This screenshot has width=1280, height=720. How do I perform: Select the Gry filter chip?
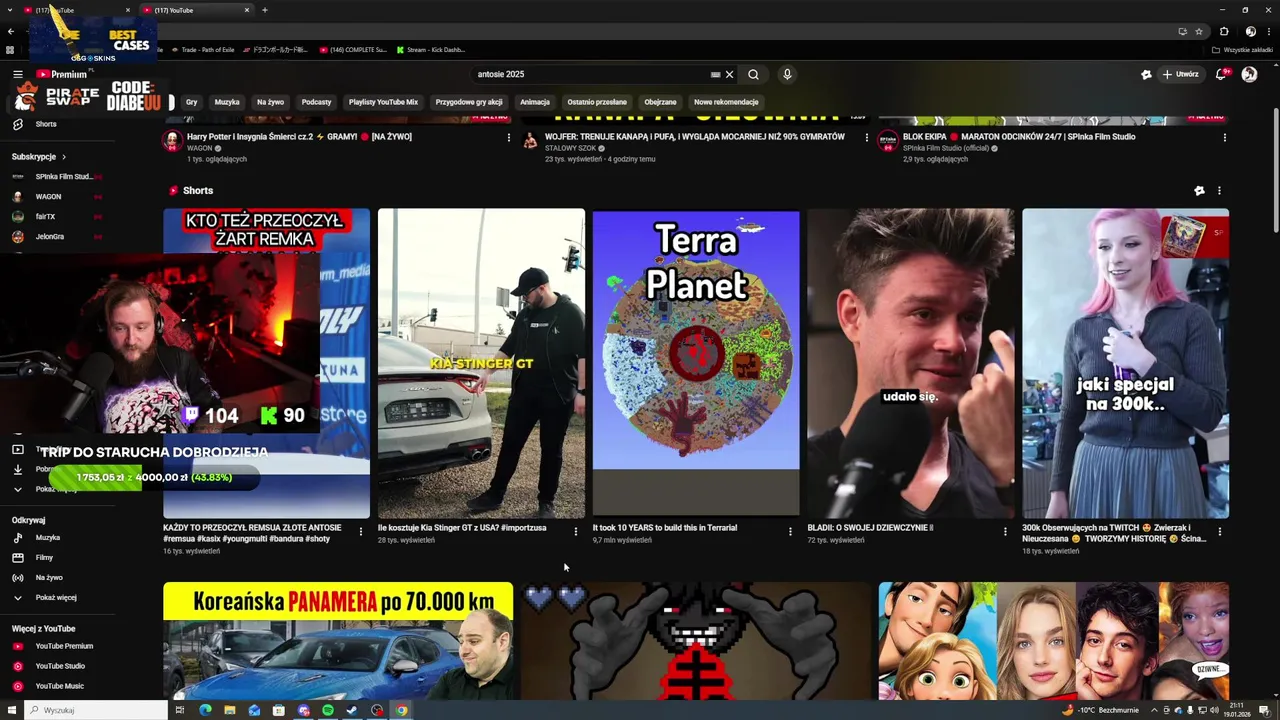[191, 102]
